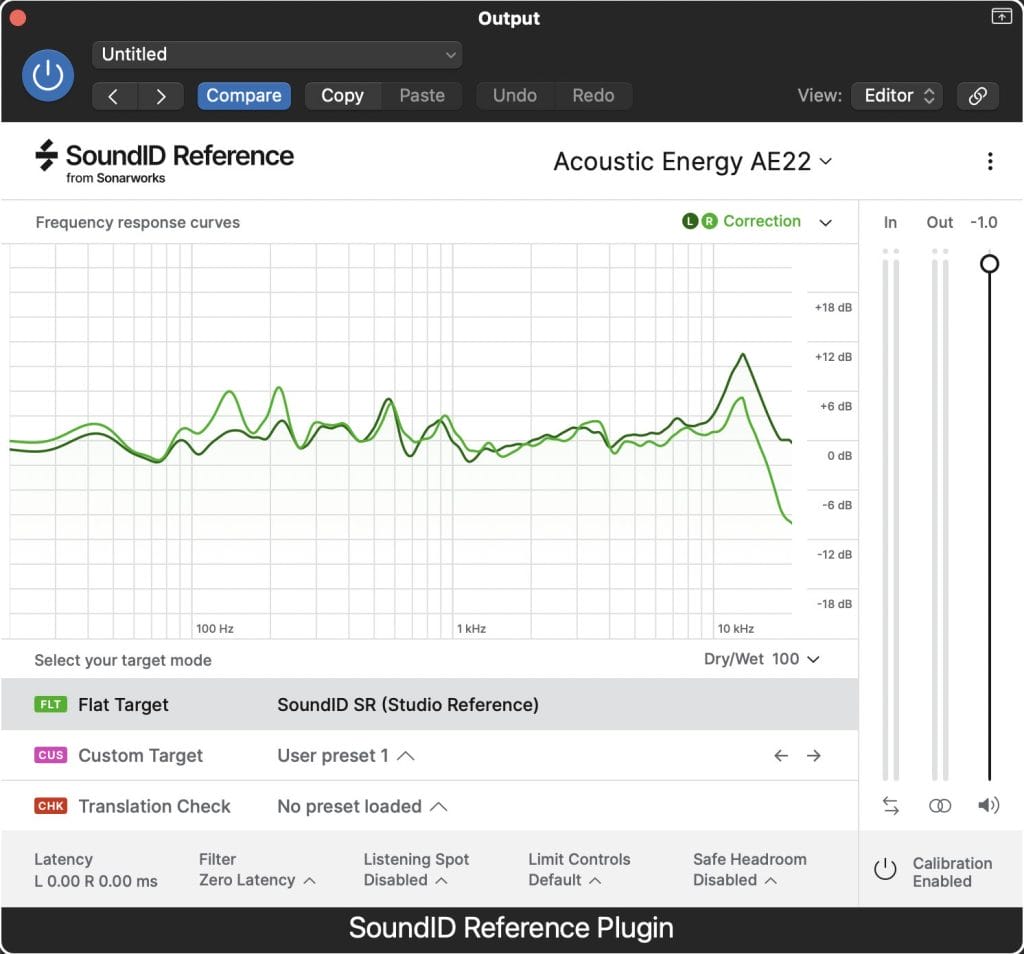Click the next preset arrow button
Viewport: 1024px width, 954px height.
coord(160,96)
